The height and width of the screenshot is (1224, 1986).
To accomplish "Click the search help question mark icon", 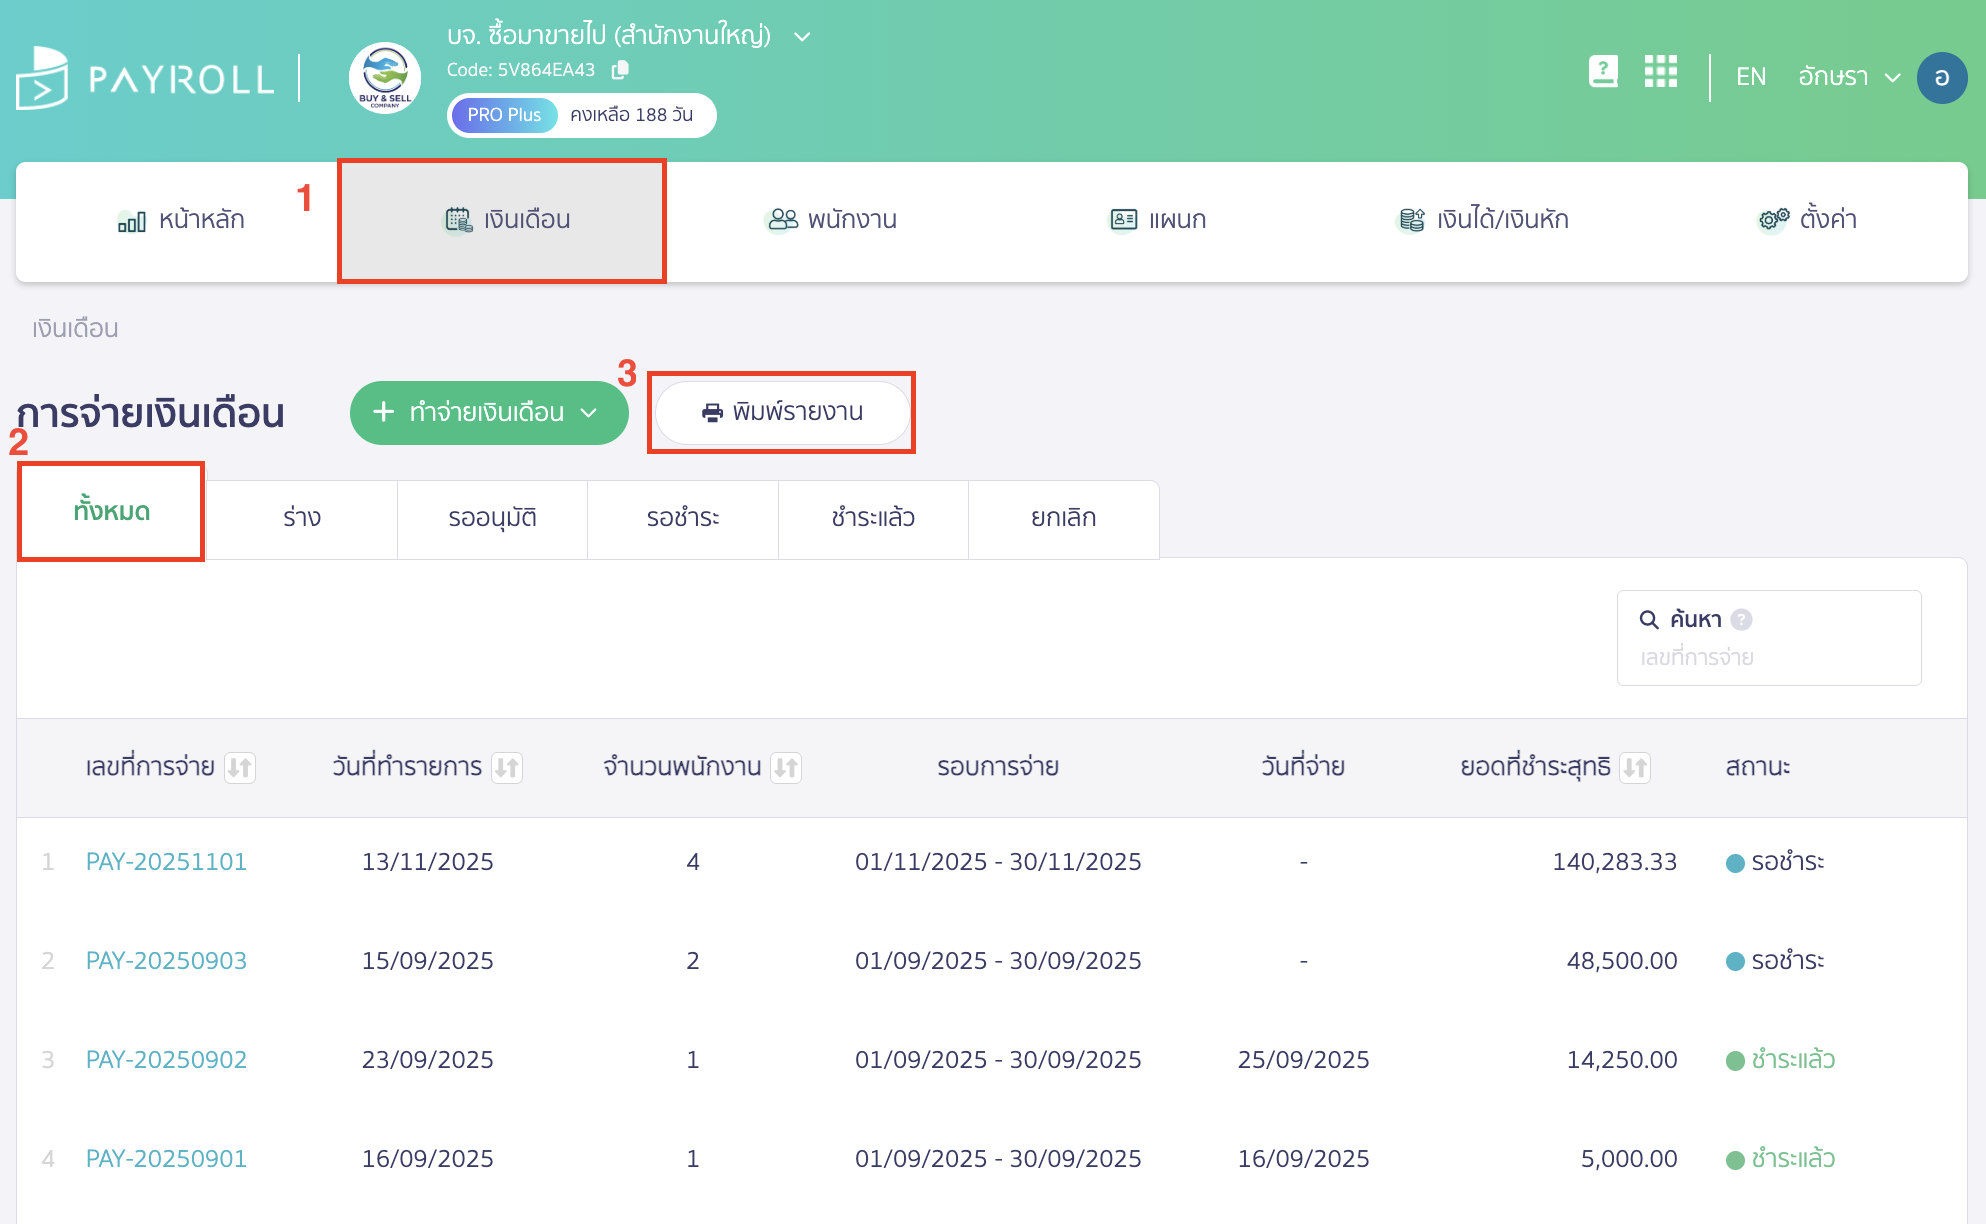I will coord(1741,620).
